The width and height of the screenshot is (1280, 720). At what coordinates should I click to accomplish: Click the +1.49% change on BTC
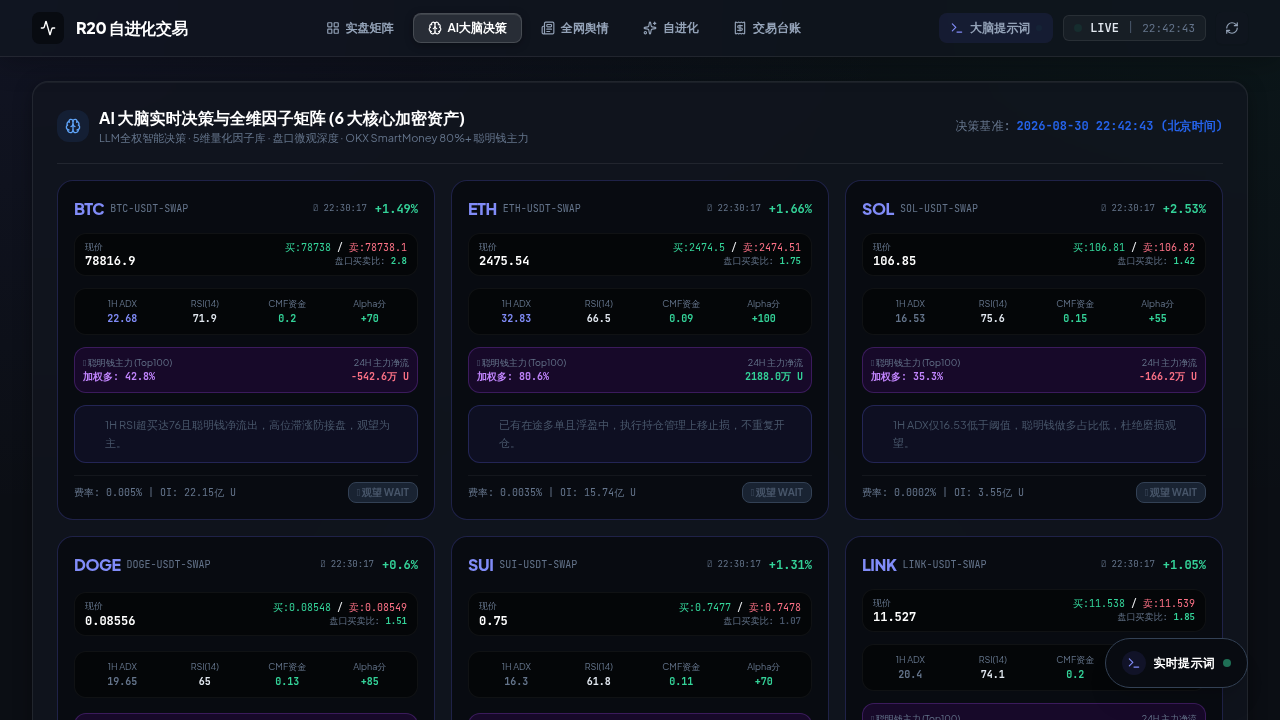pos(396,209)
